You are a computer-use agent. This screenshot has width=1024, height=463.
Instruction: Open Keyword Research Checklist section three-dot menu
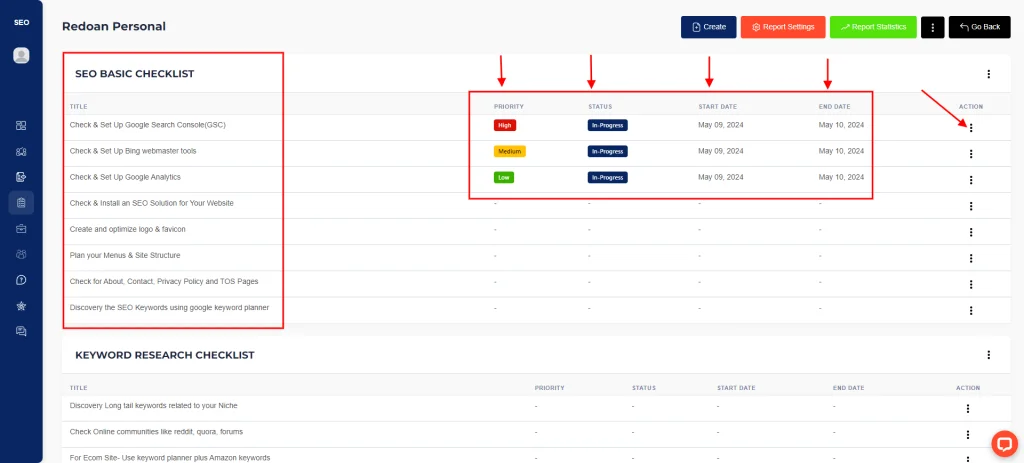click(988, 355)
